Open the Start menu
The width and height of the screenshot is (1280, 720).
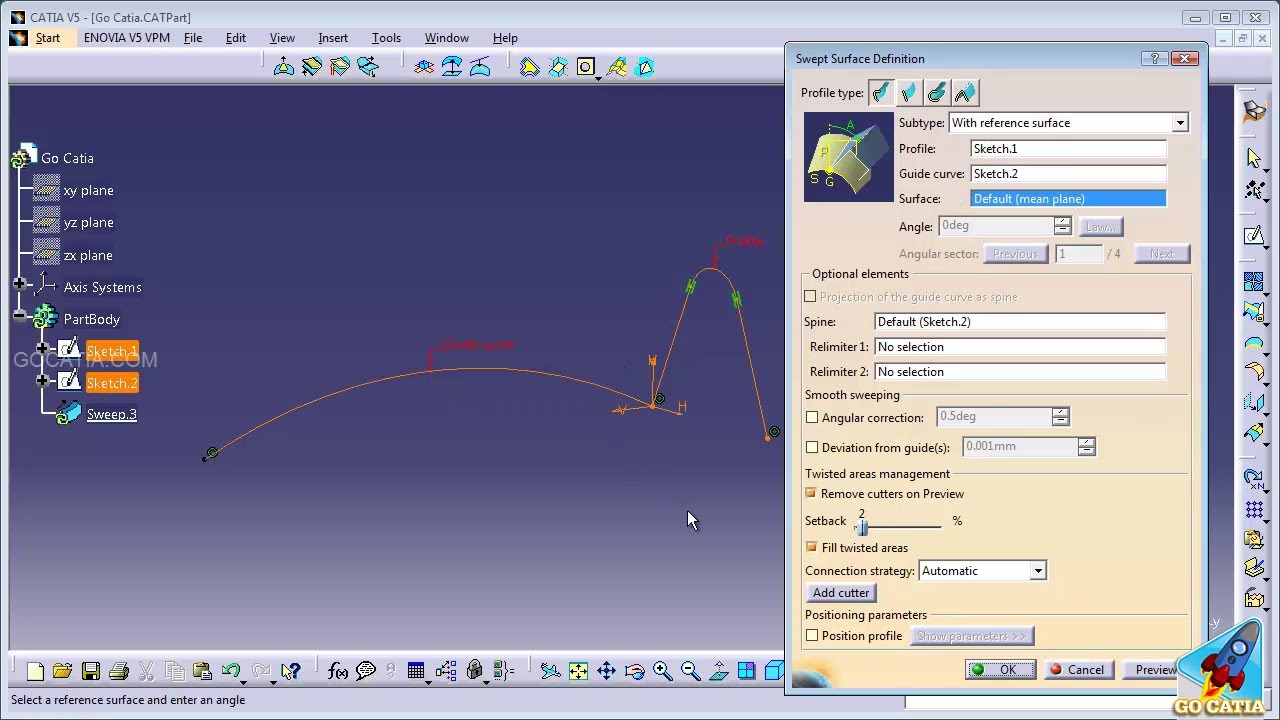coord(48,38)
